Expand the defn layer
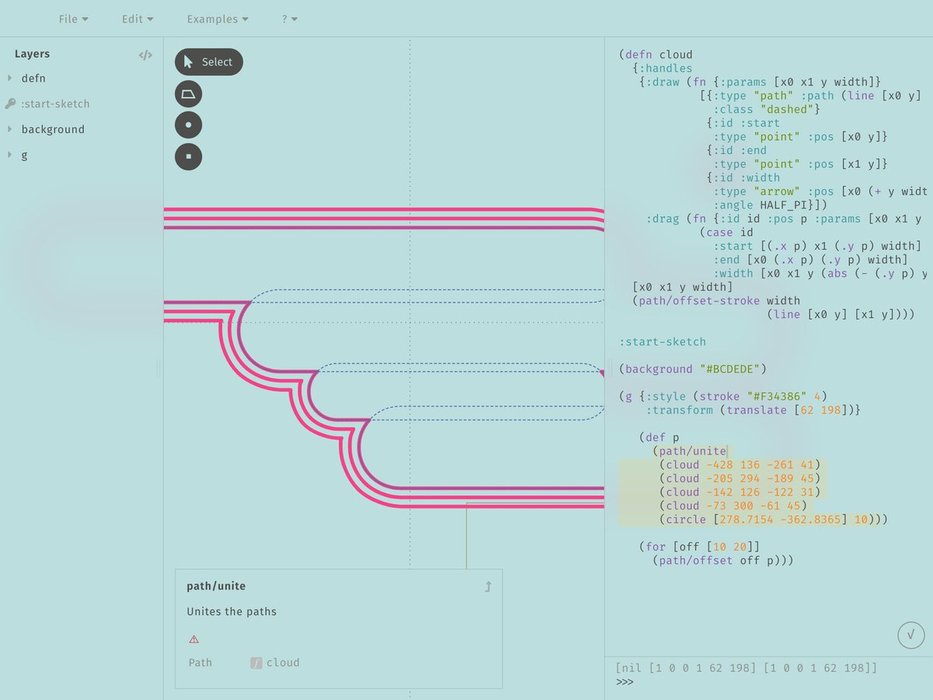 pyautogui.click(x=10, y=78)
